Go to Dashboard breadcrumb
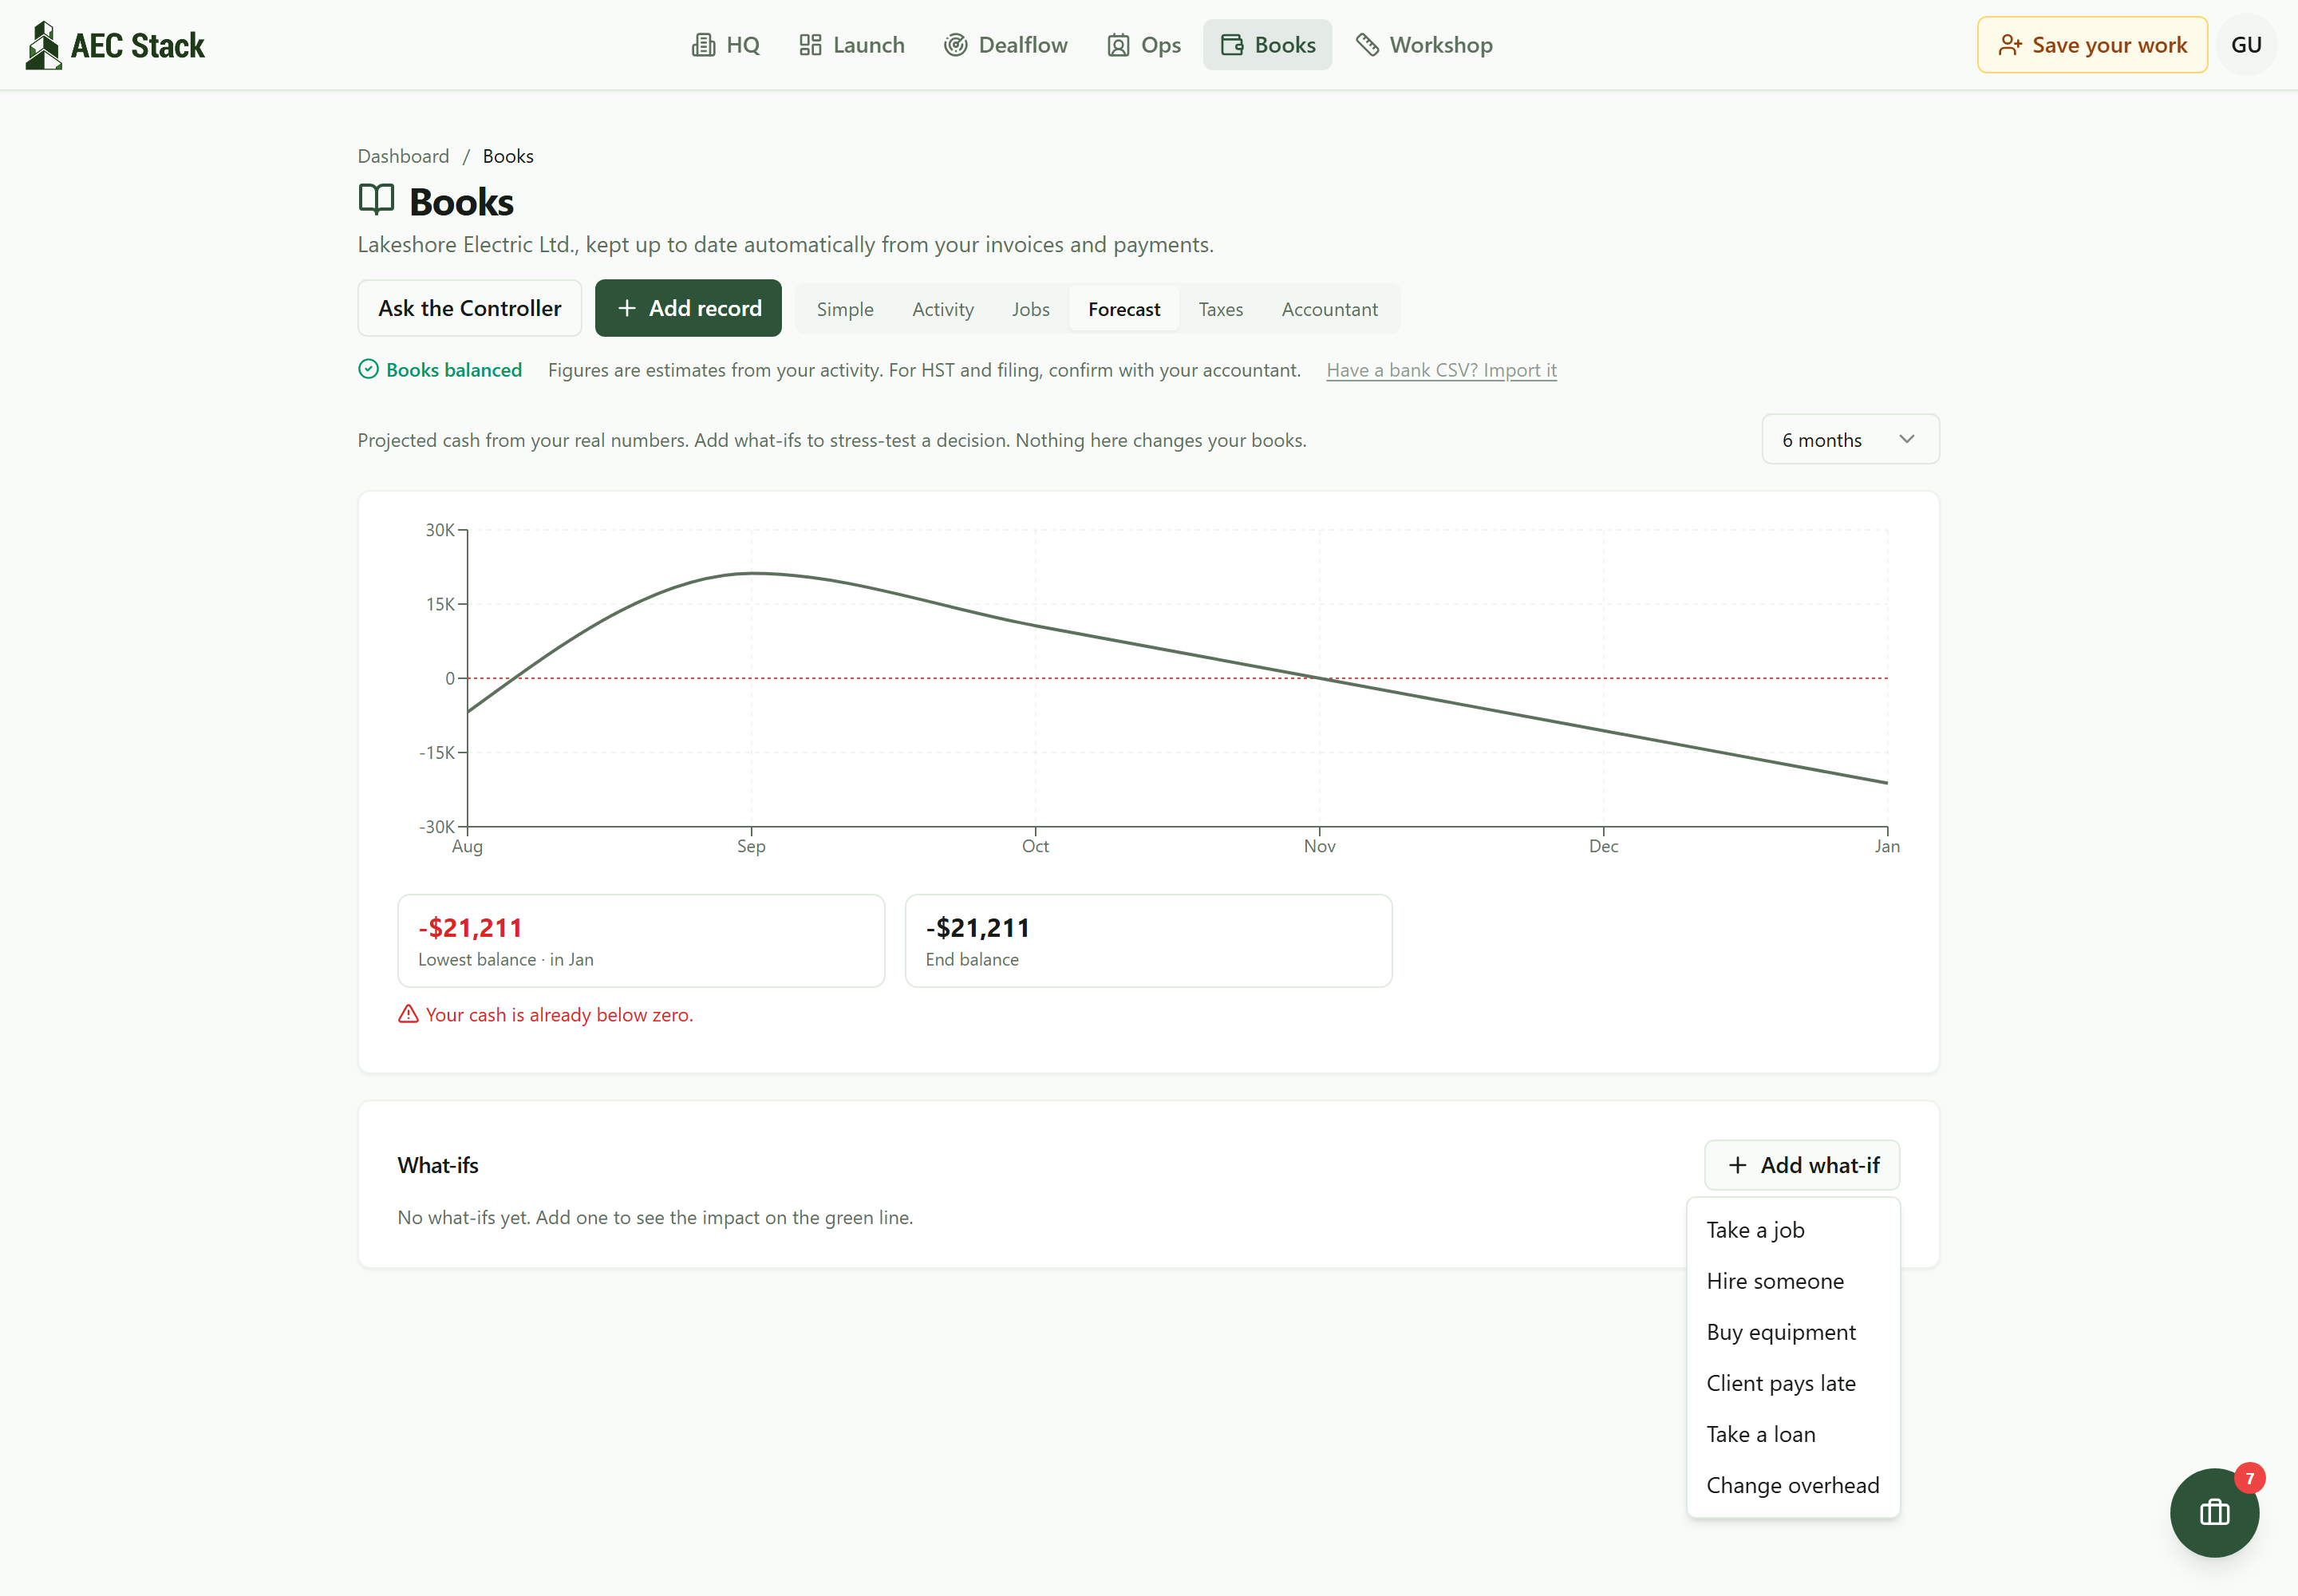2298x1596 pixels. (403, 156)
